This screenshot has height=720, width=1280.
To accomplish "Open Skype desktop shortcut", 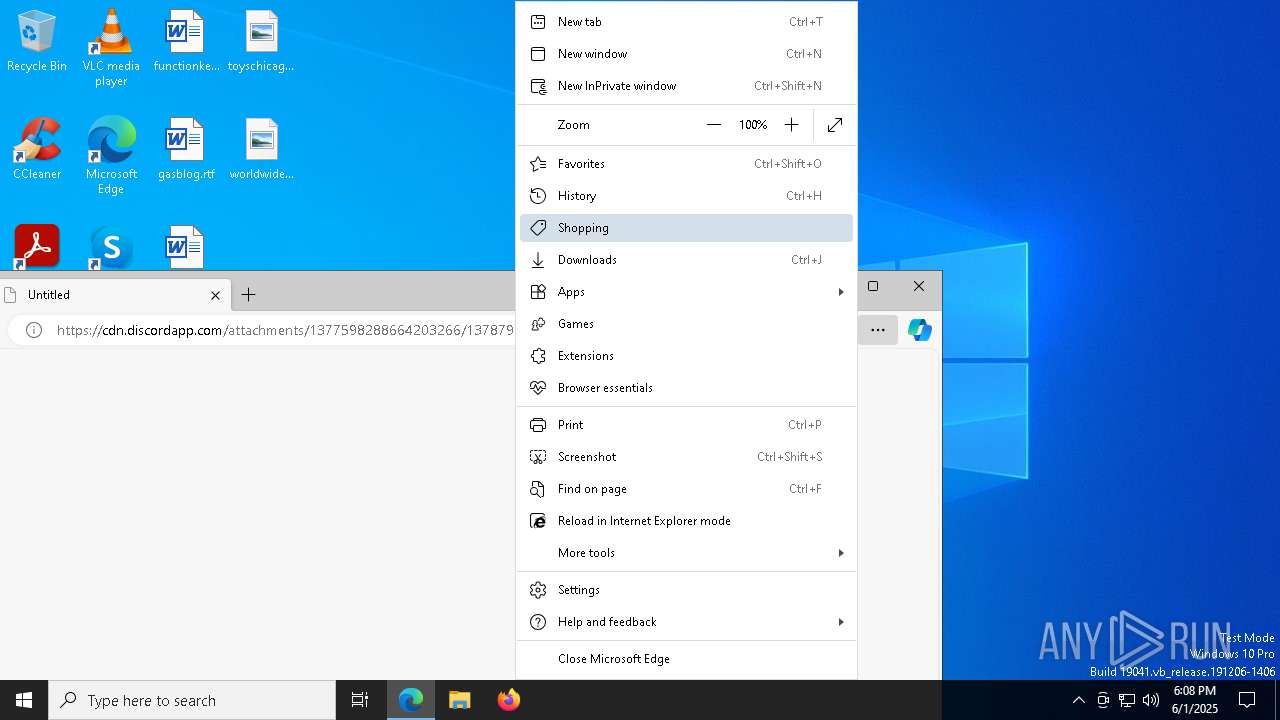I will (x=111, y=247).
